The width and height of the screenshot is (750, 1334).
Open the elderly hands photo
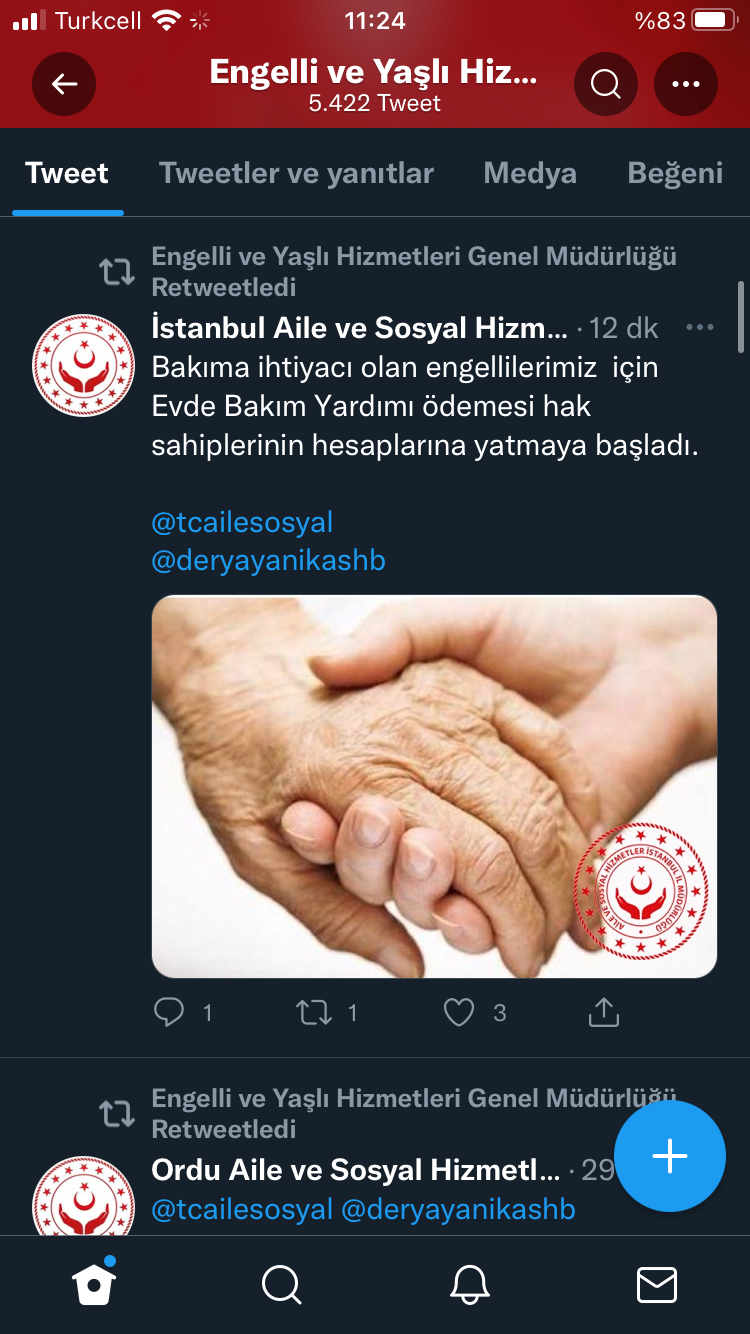(x=434, y=786)
